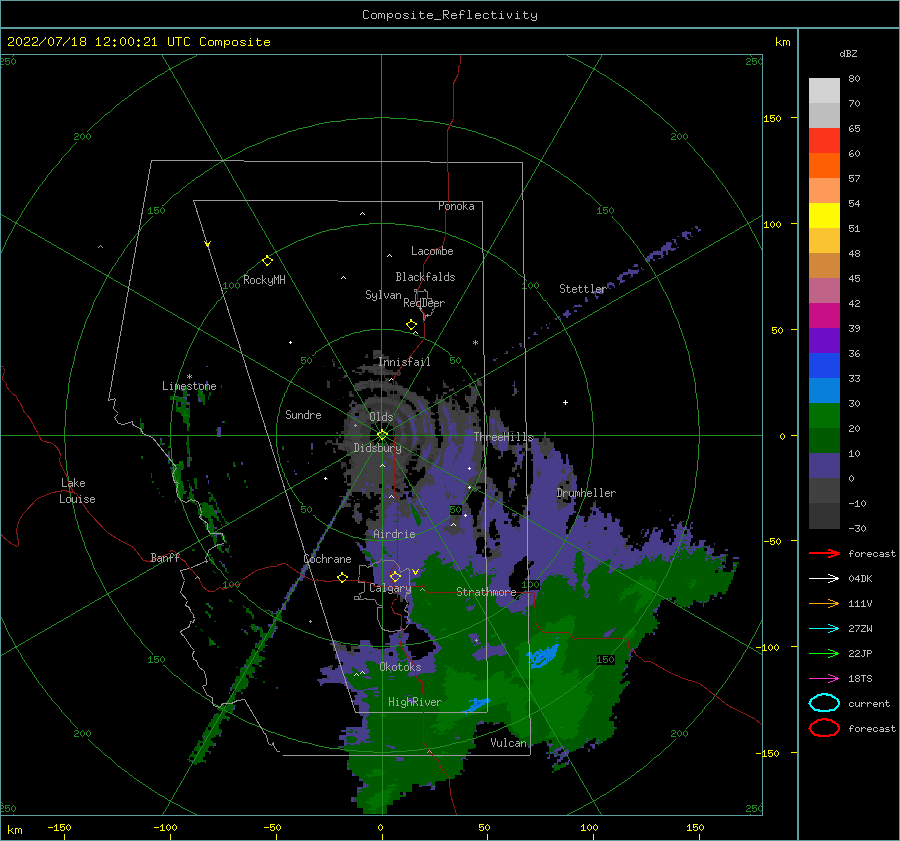Click the Limestone label
The image size is (900, 841).
189,386
